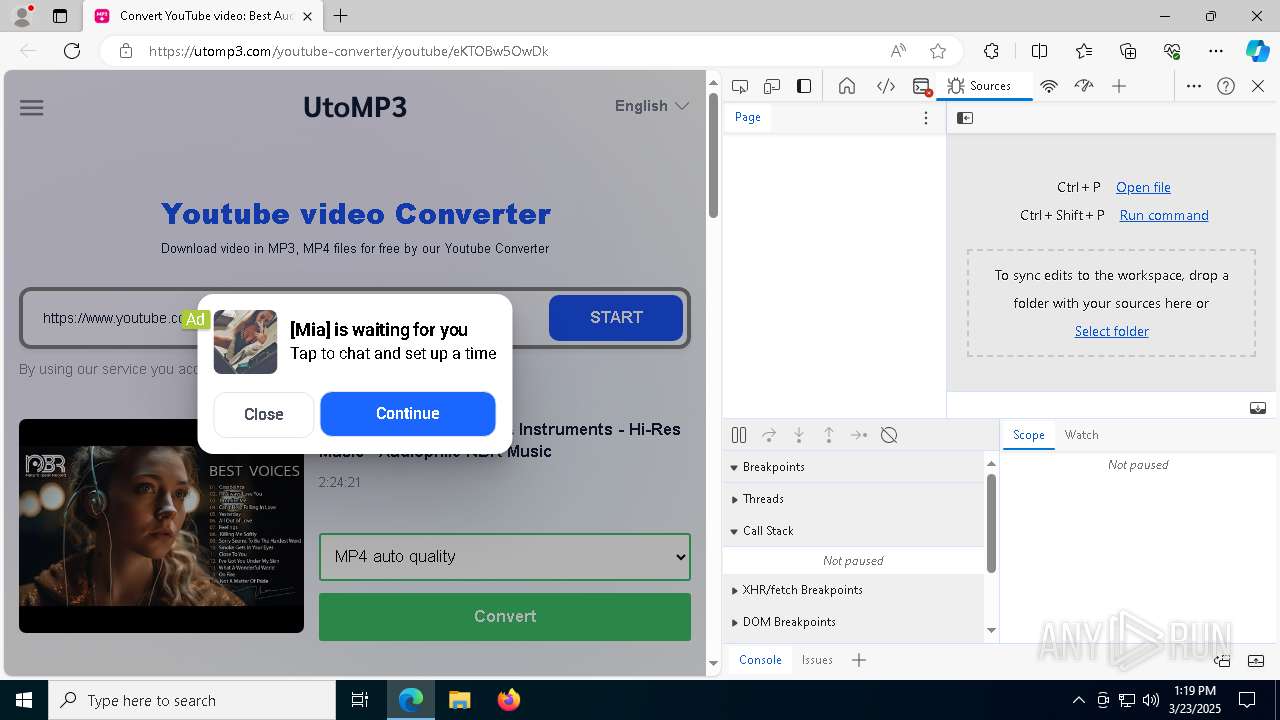Expand the Threads section
The width and height of the screenshot is (1280, 720).
tap(854, 499)
